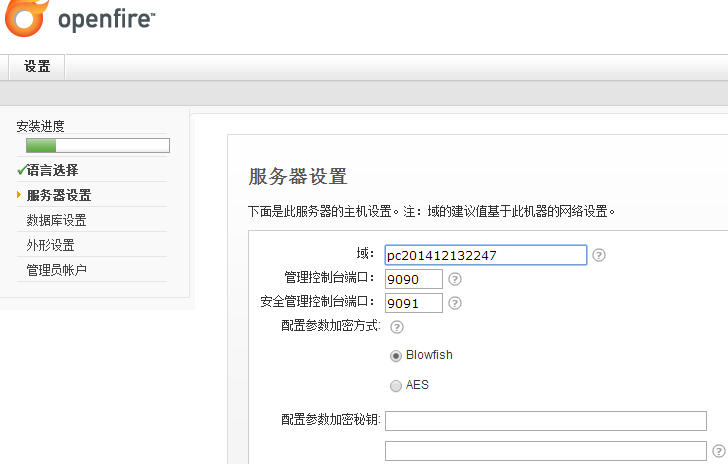Focus the 域 input field

pos(486,255)
